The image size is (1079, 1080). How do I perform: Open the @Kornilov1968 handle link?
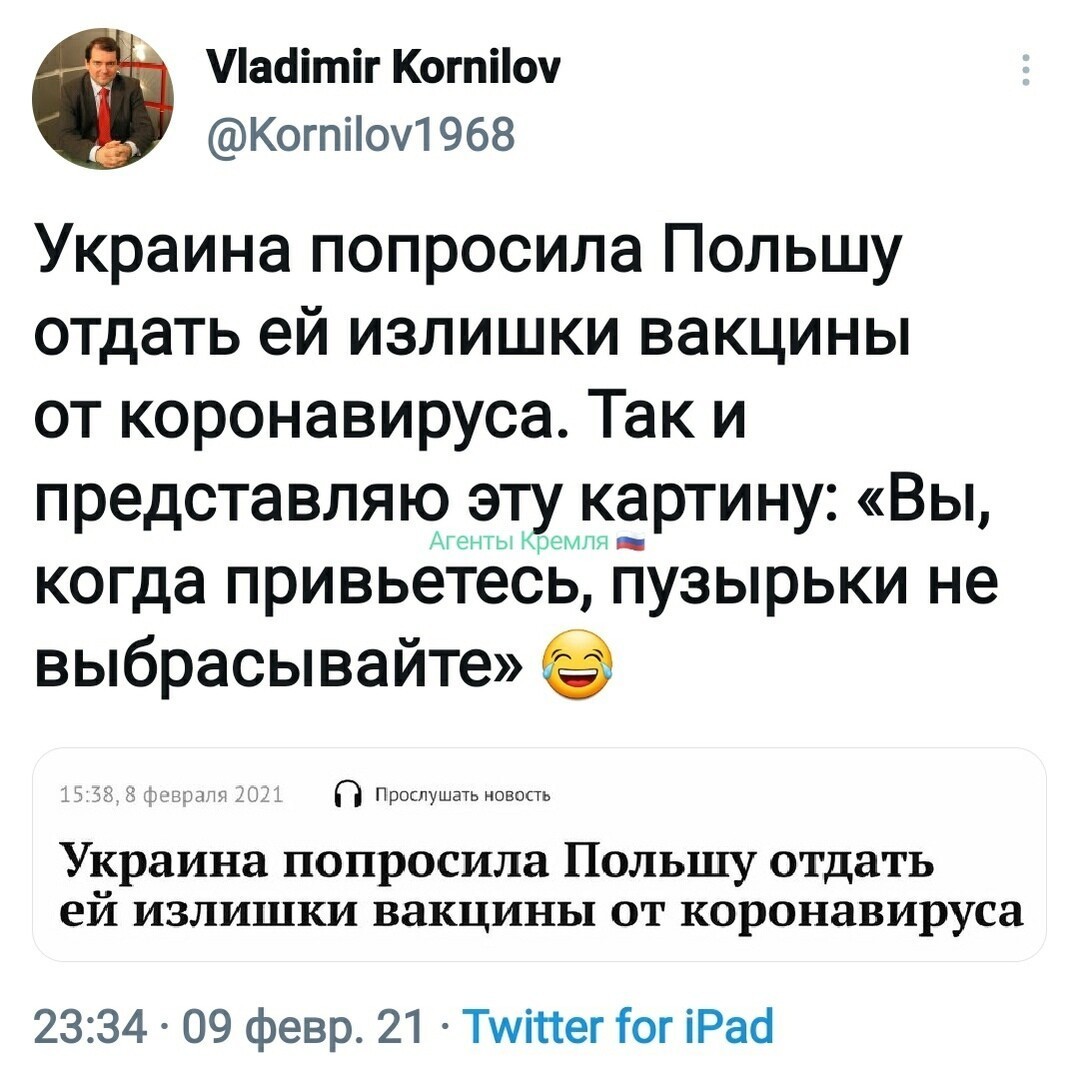pyautogui.click(x=361, y=134)
